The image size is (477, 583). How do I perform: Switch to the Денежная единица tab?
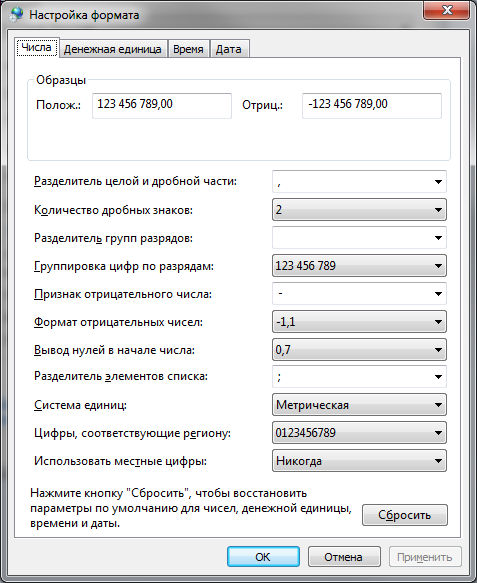(113, 49)
